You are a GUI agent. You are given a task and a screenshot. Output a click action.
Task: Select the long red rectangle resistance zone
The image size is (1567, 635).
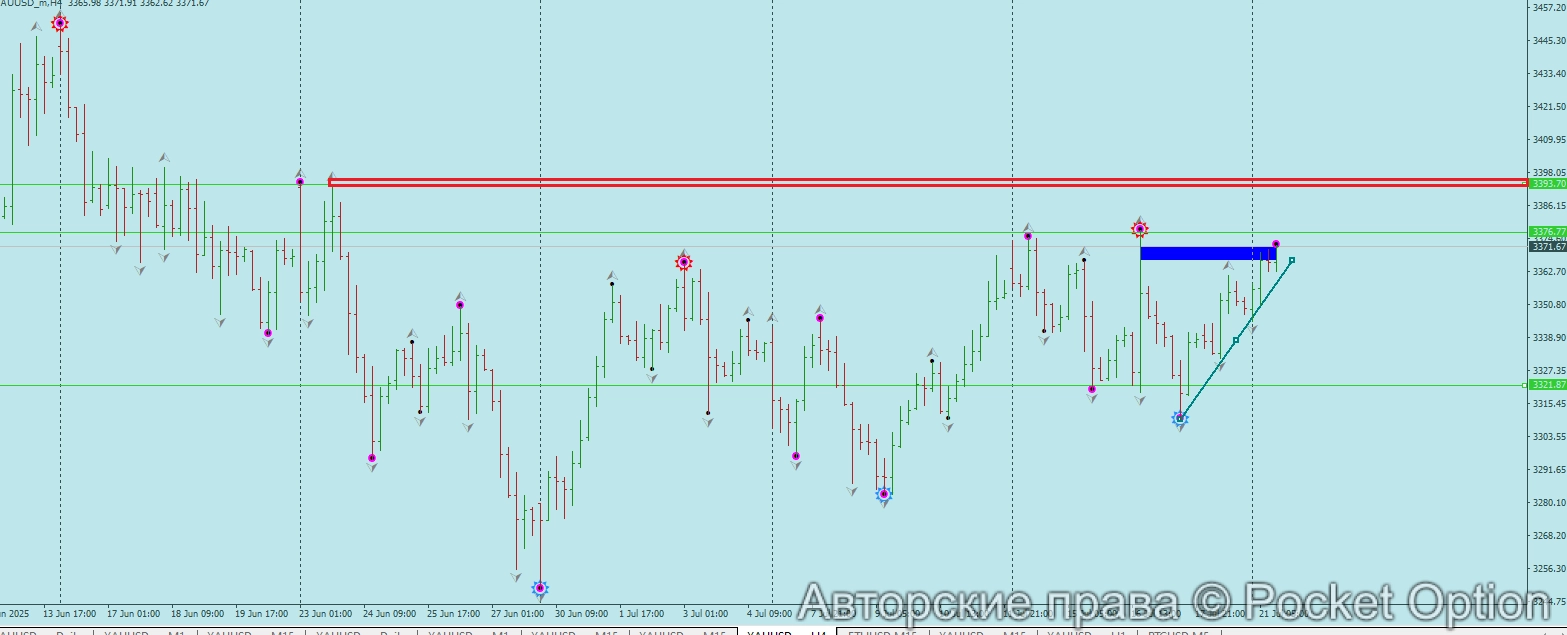click(900, 182)
